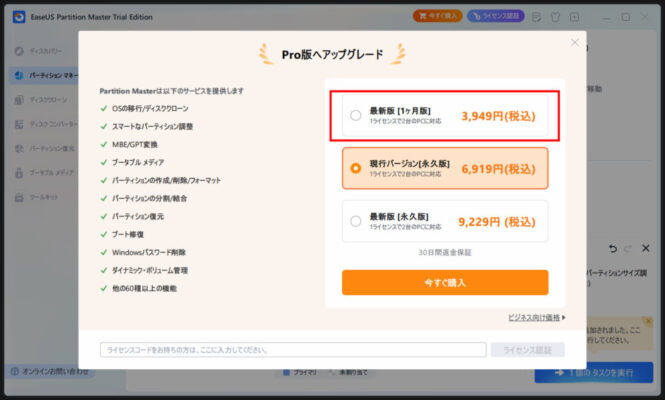Click the Pro版へアップグレード heading
Screen dimensions: 665x400
click(x=332, y=54)
